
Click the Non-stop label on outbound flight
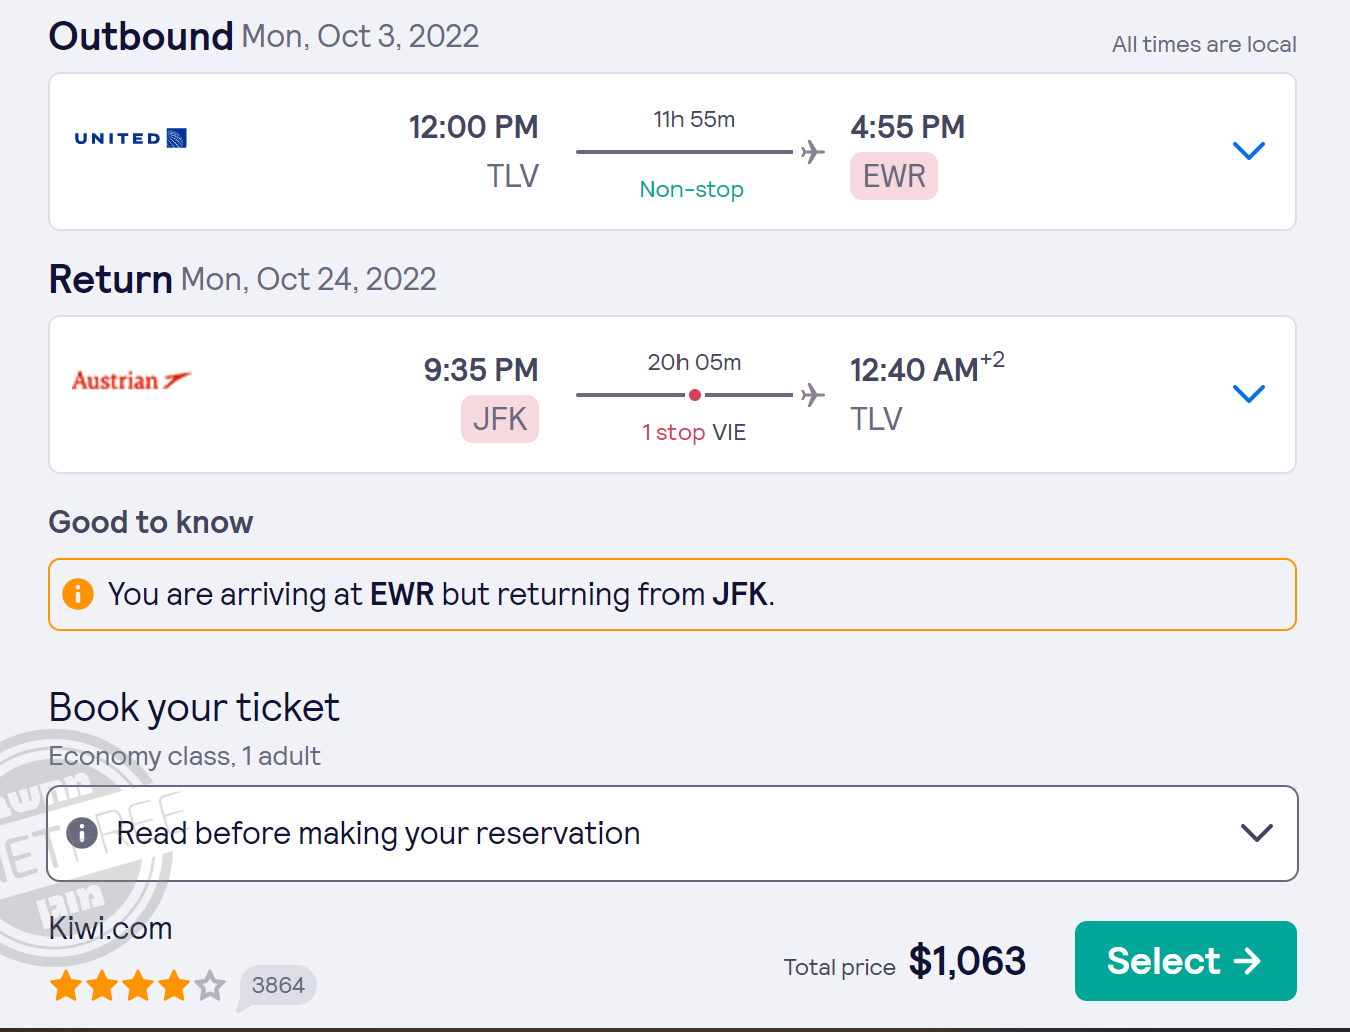[x=691, y=189]
